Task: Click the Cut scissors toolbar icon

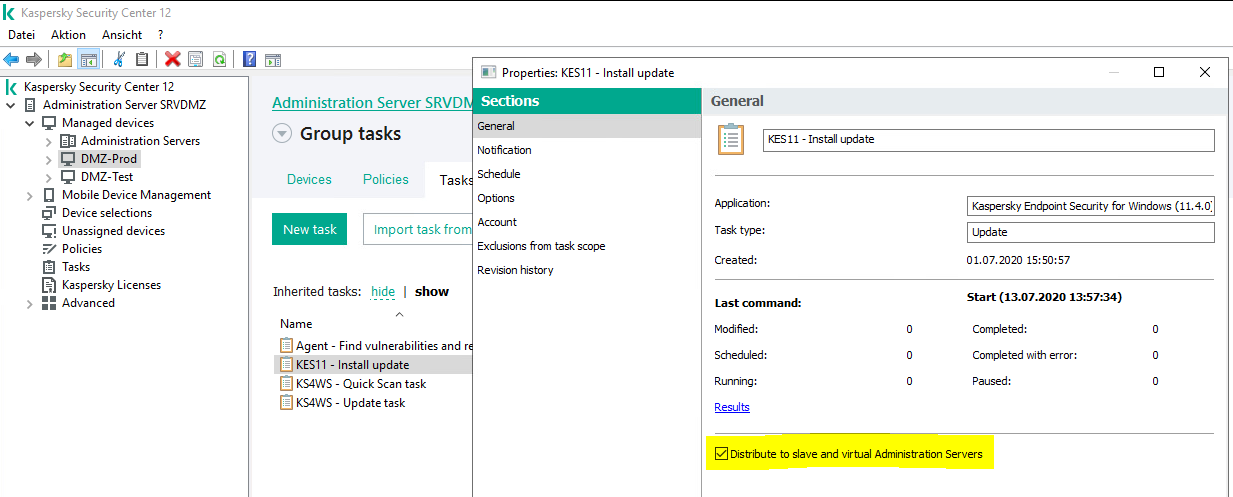Action: (x=119, y=60)
